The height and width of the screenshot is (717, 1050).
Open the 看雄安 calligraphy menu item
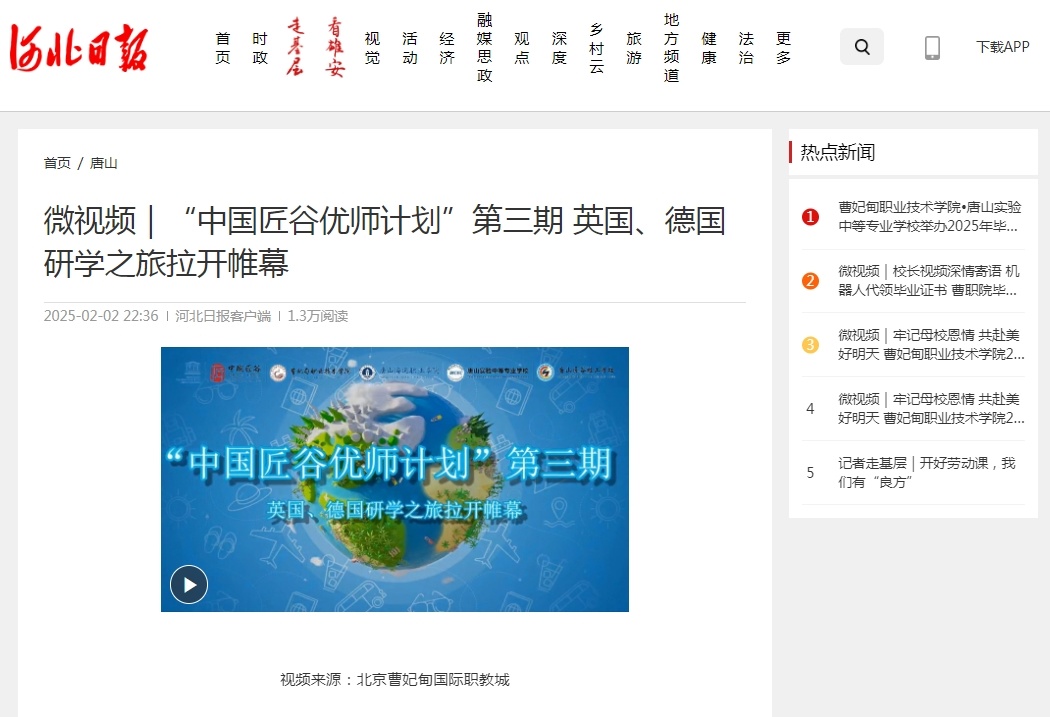click(x=335, y=47)
